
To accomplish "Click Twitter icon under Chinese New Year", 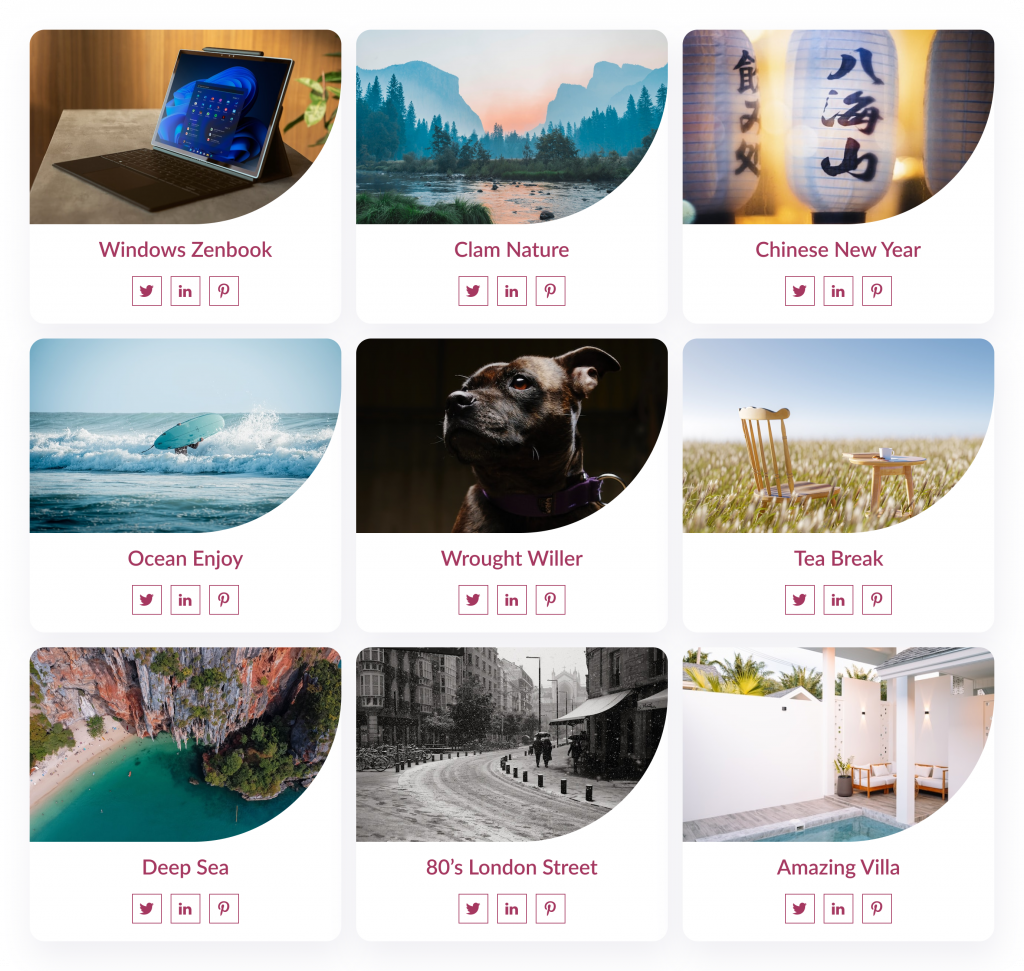I will point(799,291).
